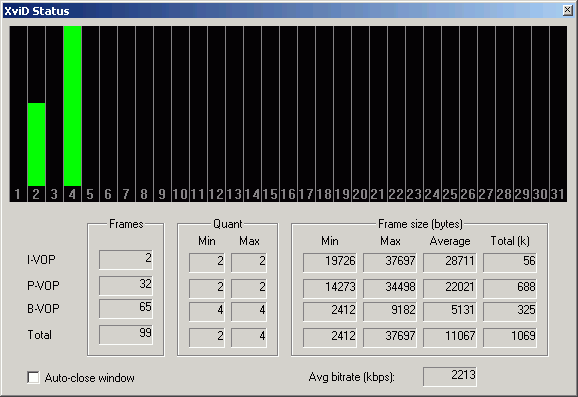The width and height of the screenshot is (578, 397).
Task: Click quantizer column labeled 24
Action: tap(432, 114)
